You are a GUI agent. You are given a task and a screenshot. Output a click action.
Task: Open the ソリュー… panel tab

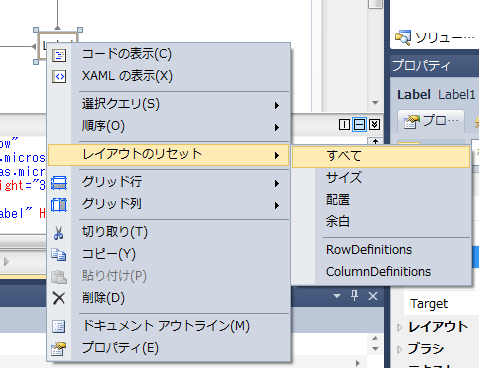pyautogui.click(x=434, y=38)
